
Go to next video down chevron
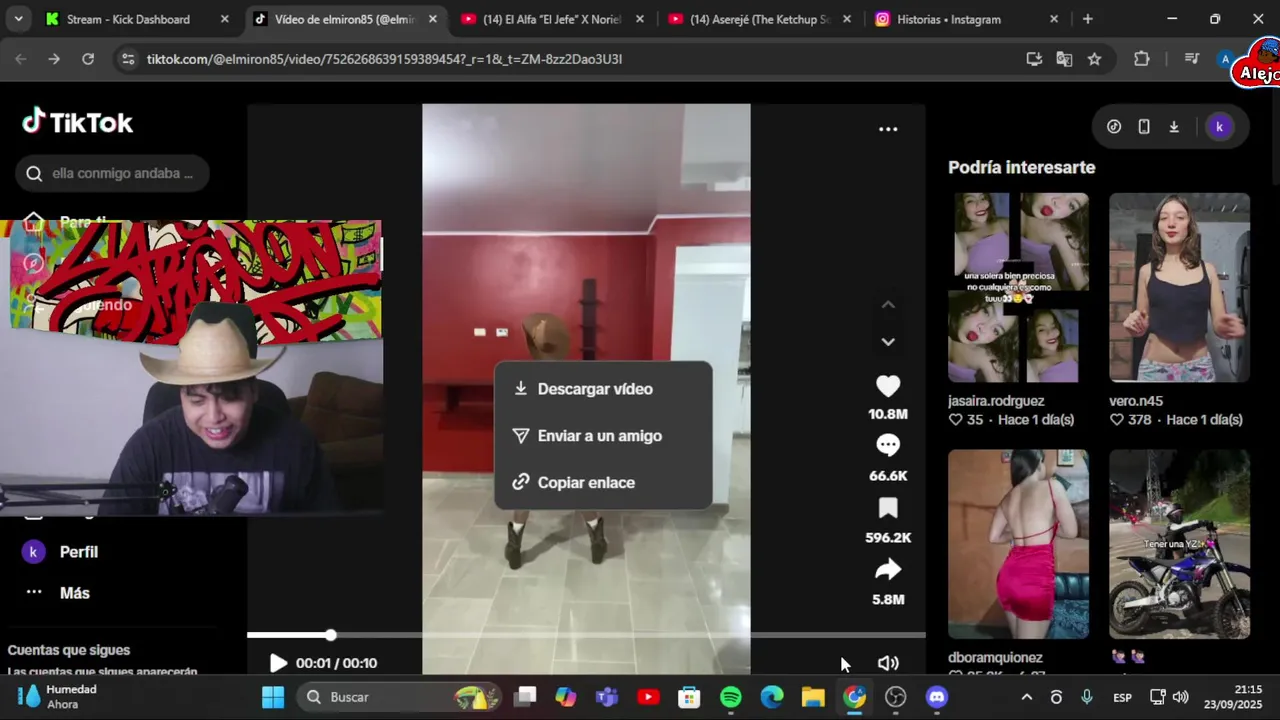click(x=888, y=342)
